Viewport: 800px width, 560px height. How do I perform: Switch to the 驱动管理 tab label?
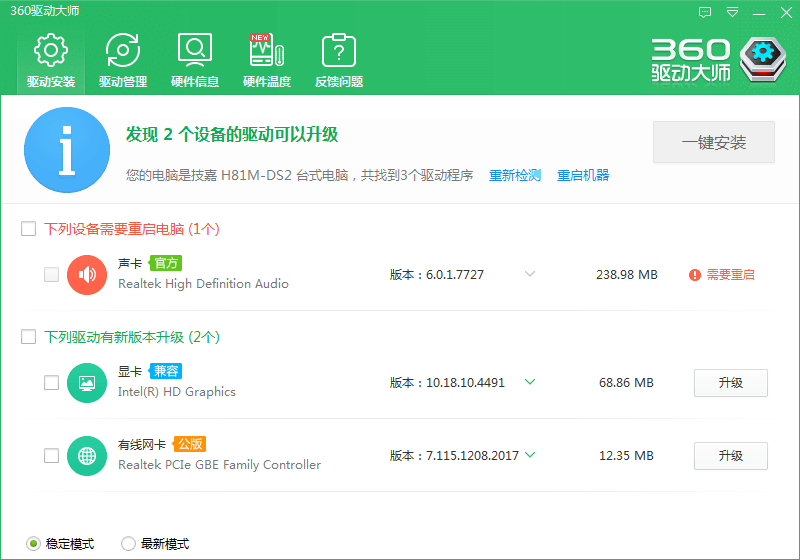point(123,82)
